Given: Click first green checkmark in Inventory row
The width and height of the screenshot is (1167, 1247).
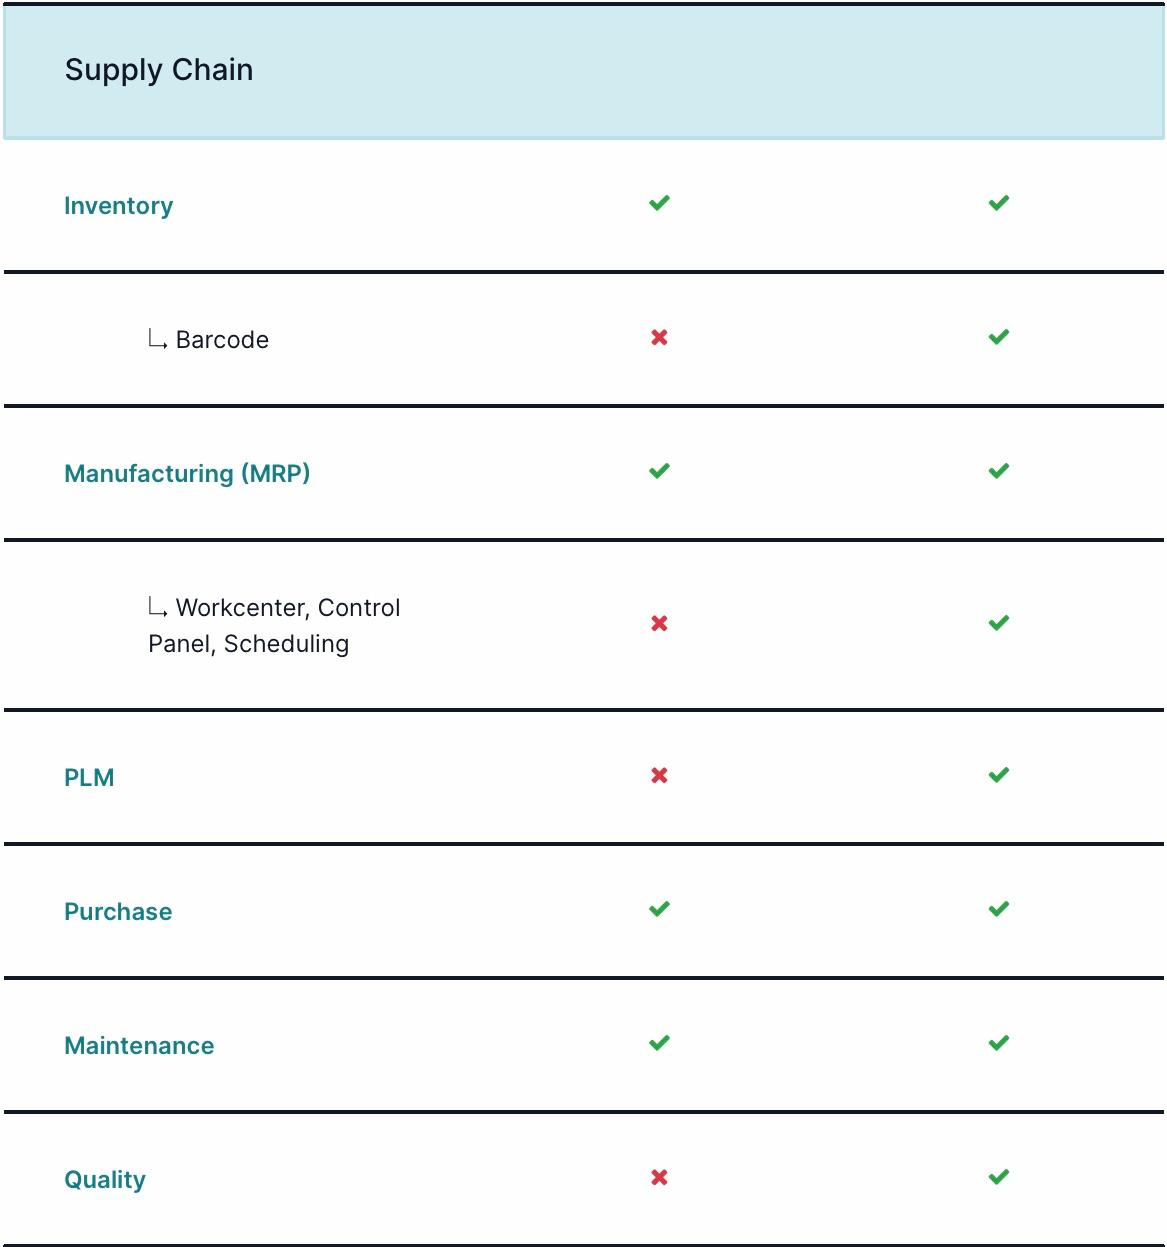Looking at the screenshot, I should tap(659, 203).
